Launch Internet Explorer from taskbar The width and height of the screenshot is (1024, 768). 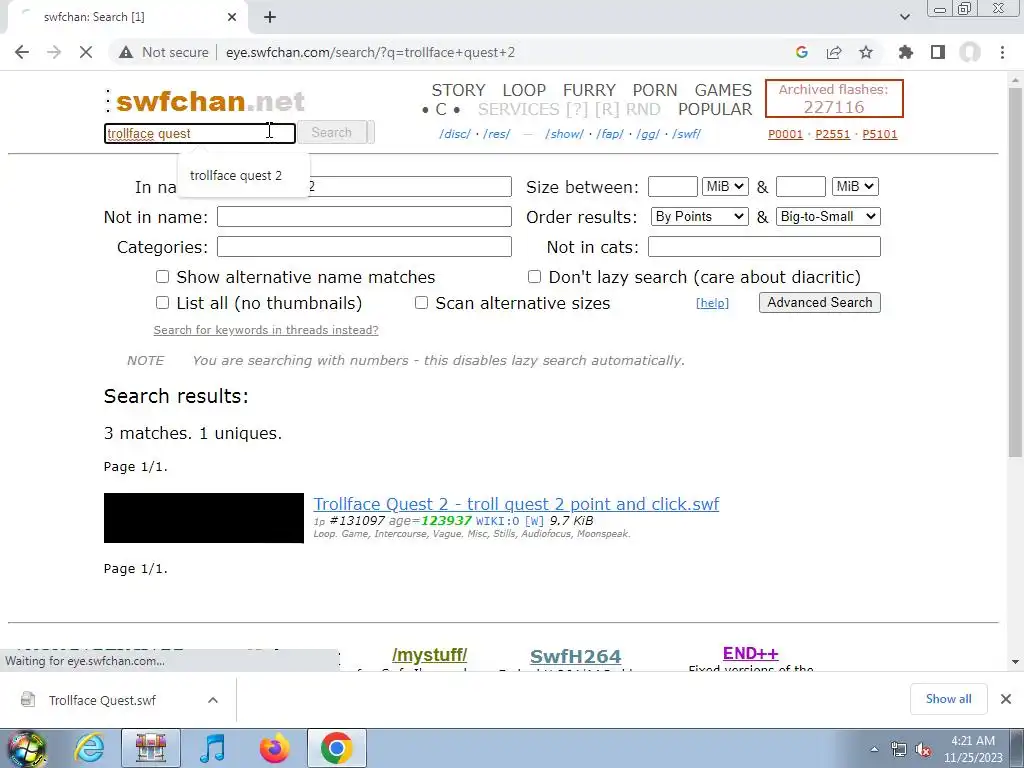(x=89, y=748)
